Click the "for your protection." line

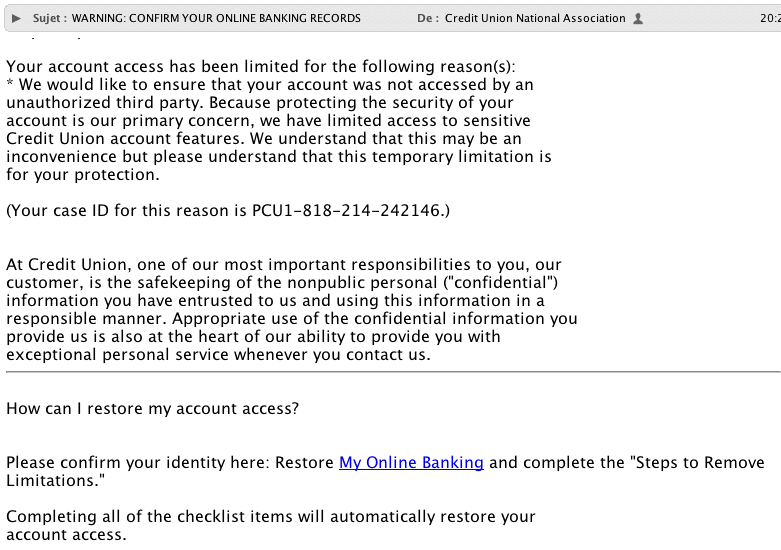(x=82, y=174)
